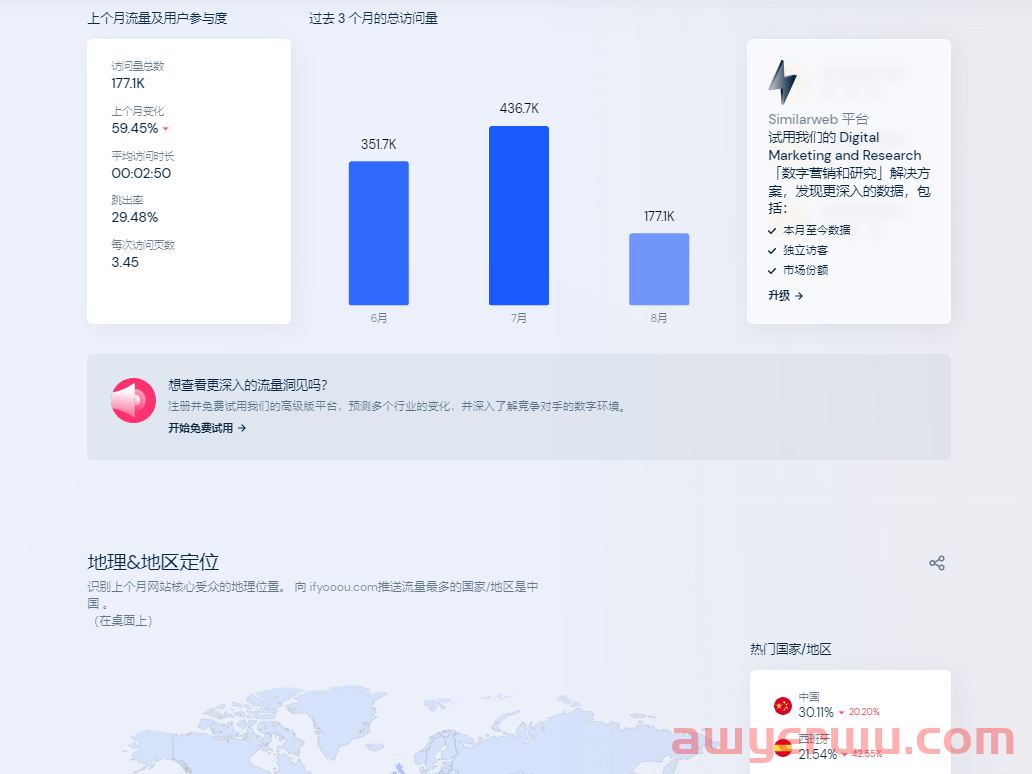Screen dimensions: 1032x774
Task: Click the 8月 bar showing 177.1K
Action: pos(659,267)
